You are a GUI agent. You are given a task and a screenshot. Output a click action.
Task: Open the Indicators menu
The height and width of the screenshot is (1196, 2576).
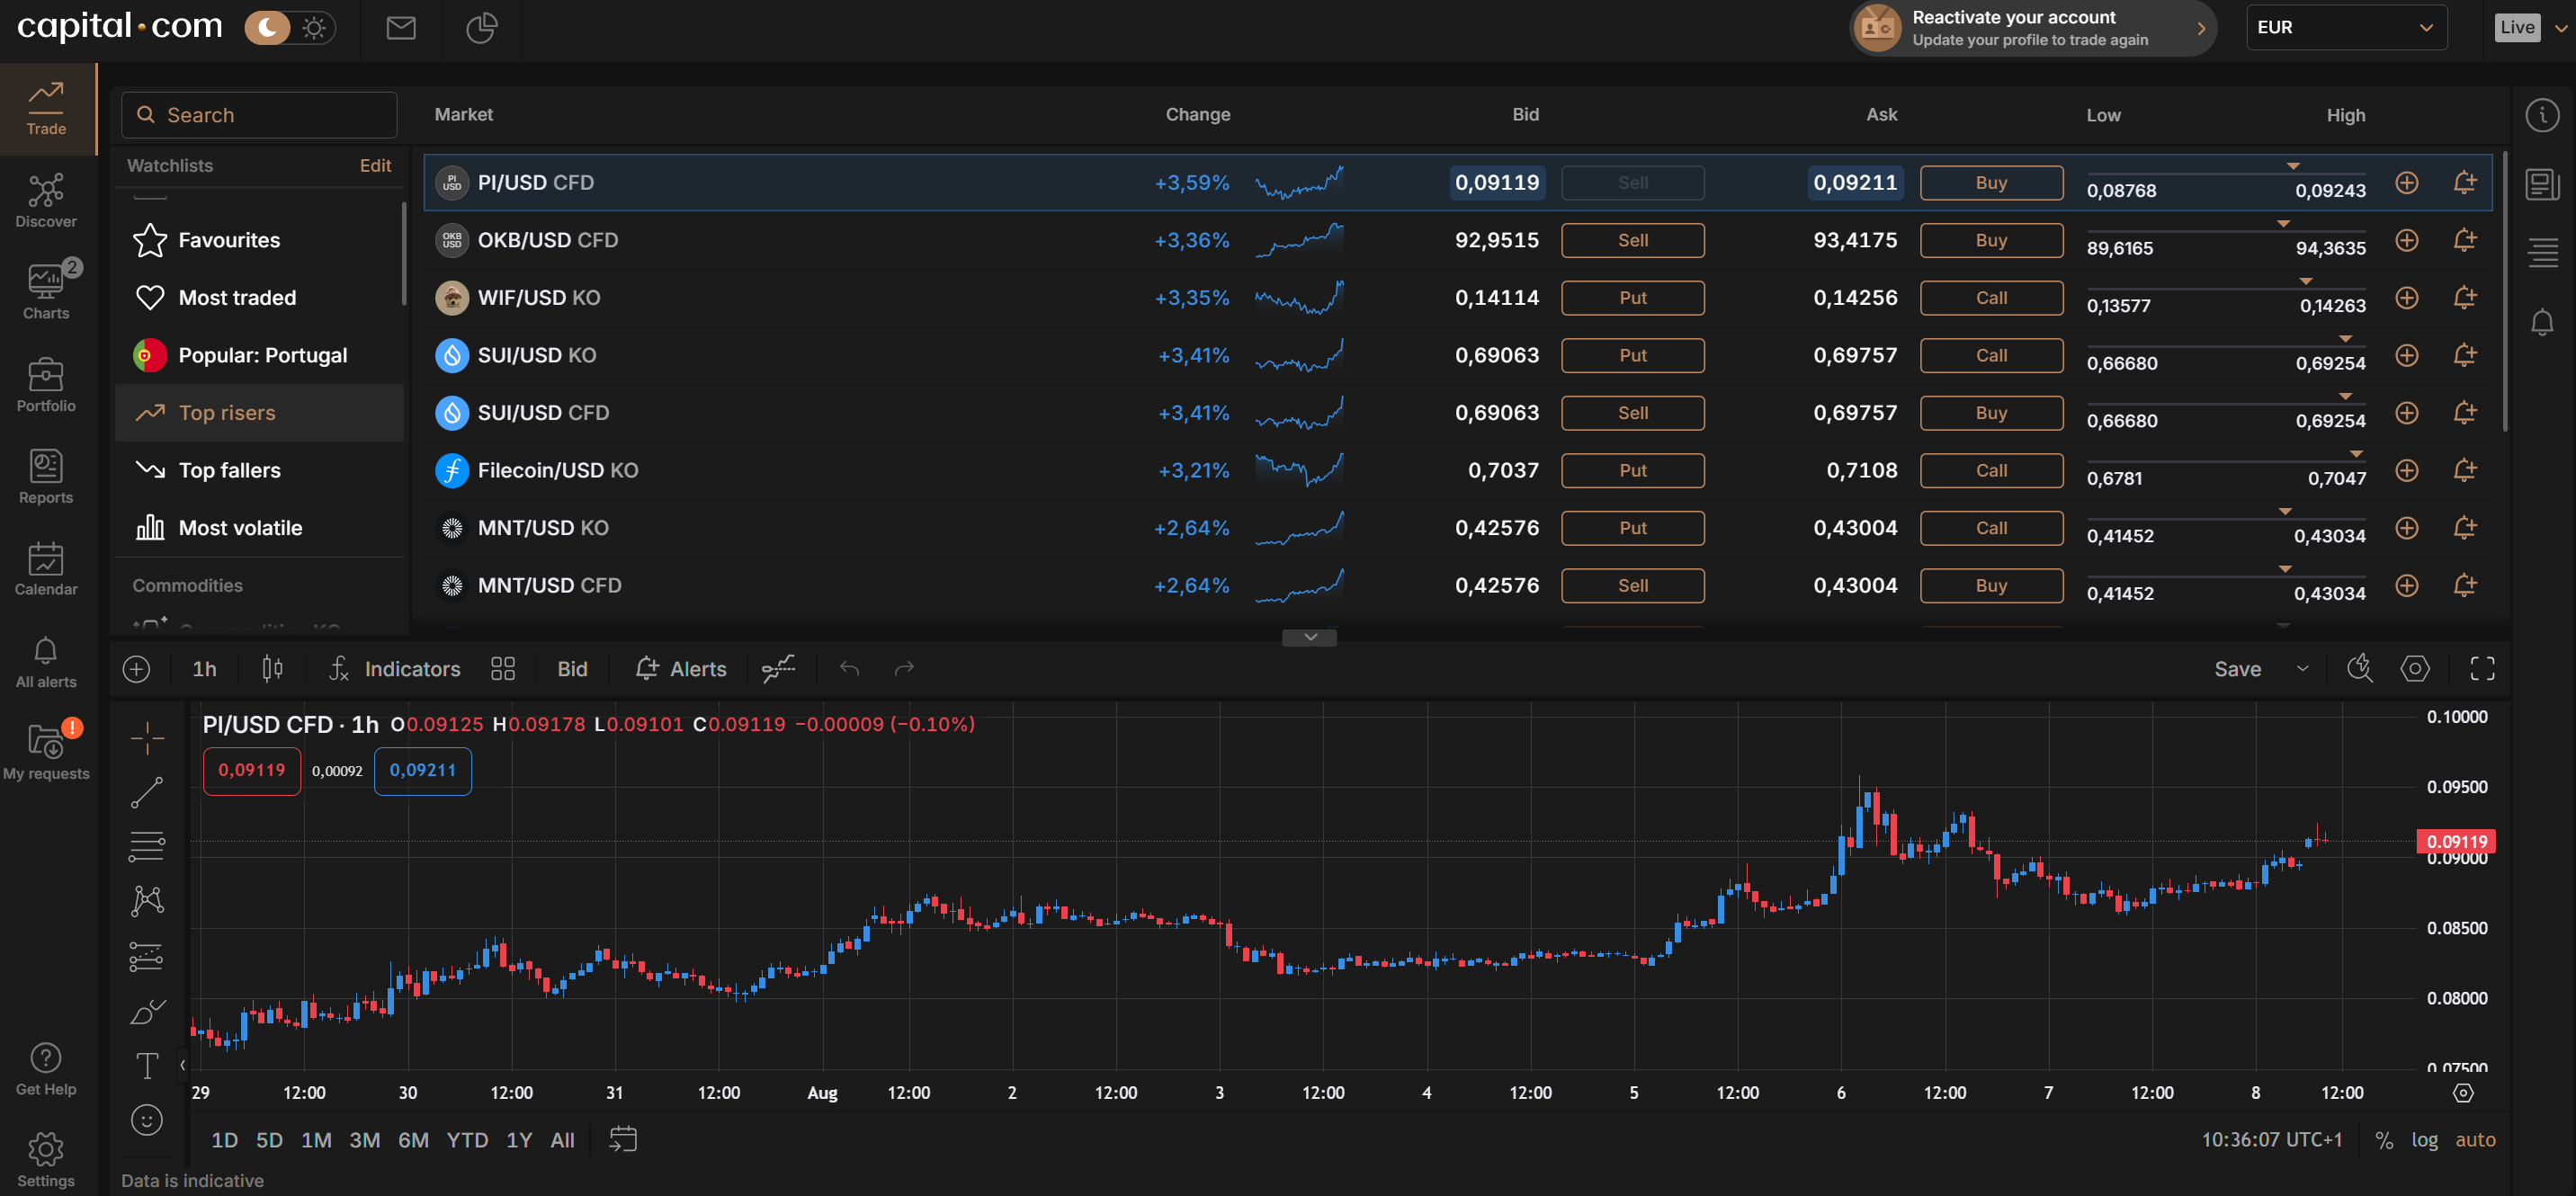(395, 669)
